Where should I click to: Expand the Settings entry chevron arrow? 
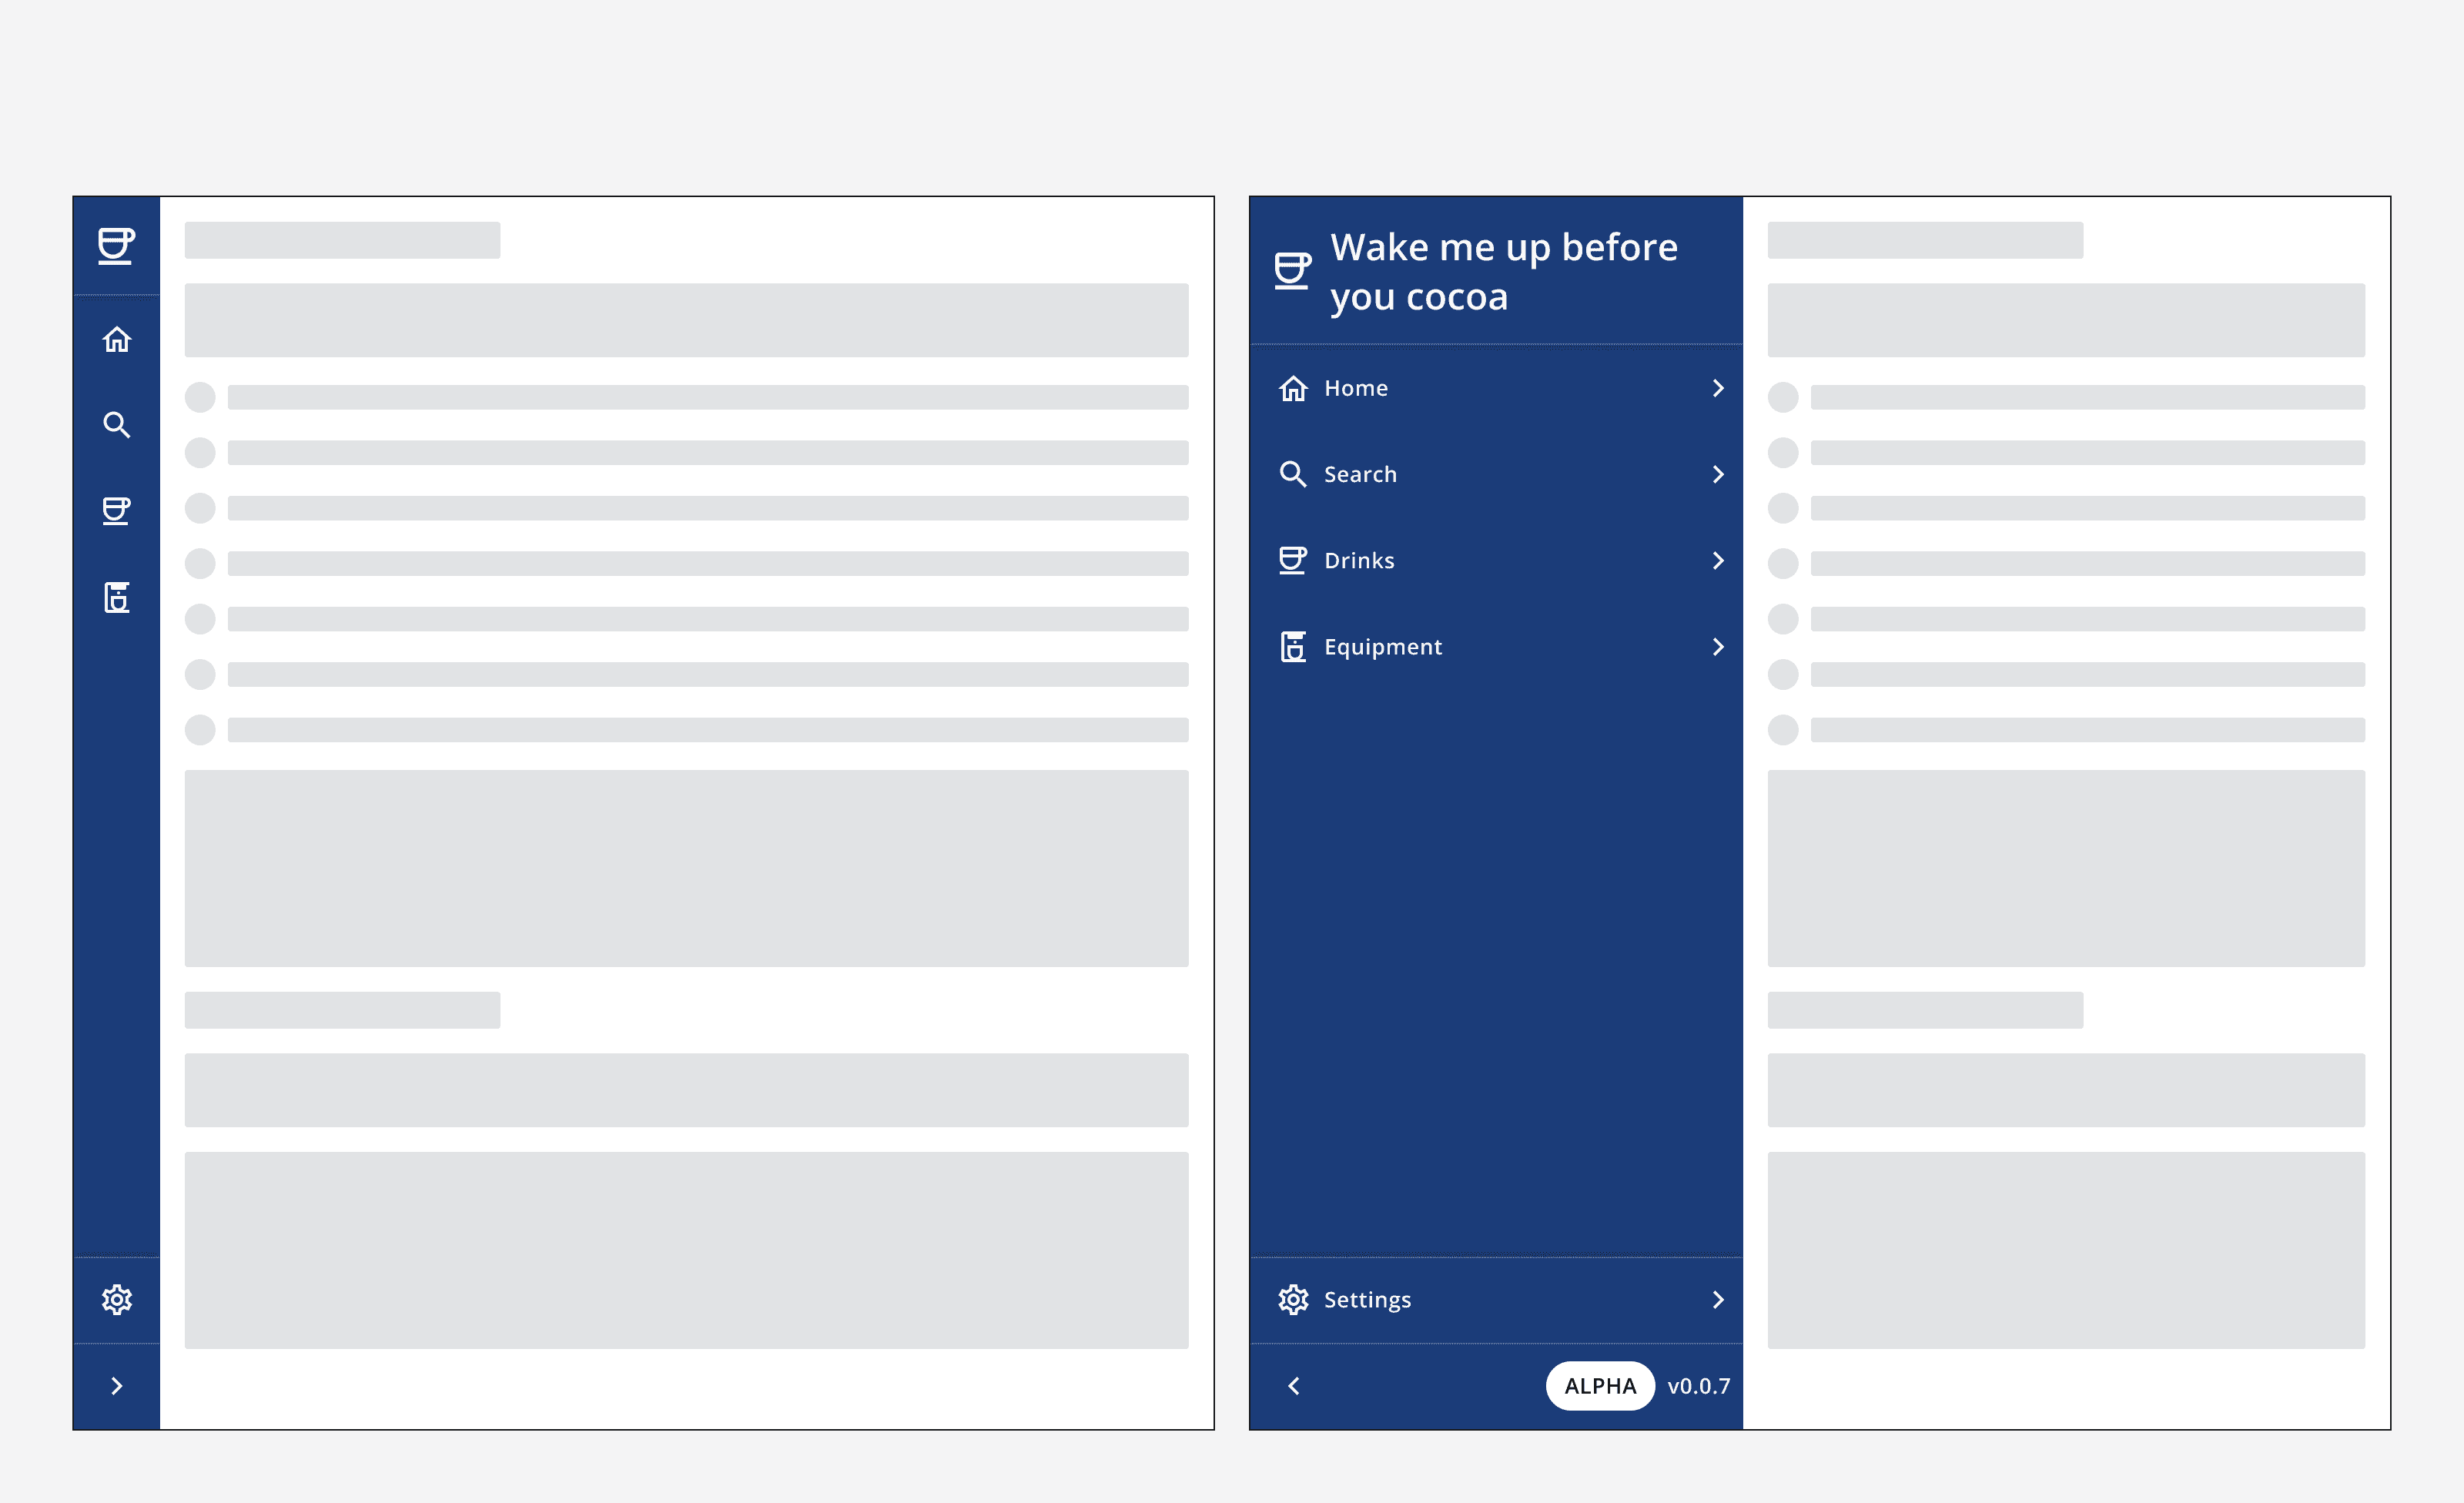(1719, 1299)
